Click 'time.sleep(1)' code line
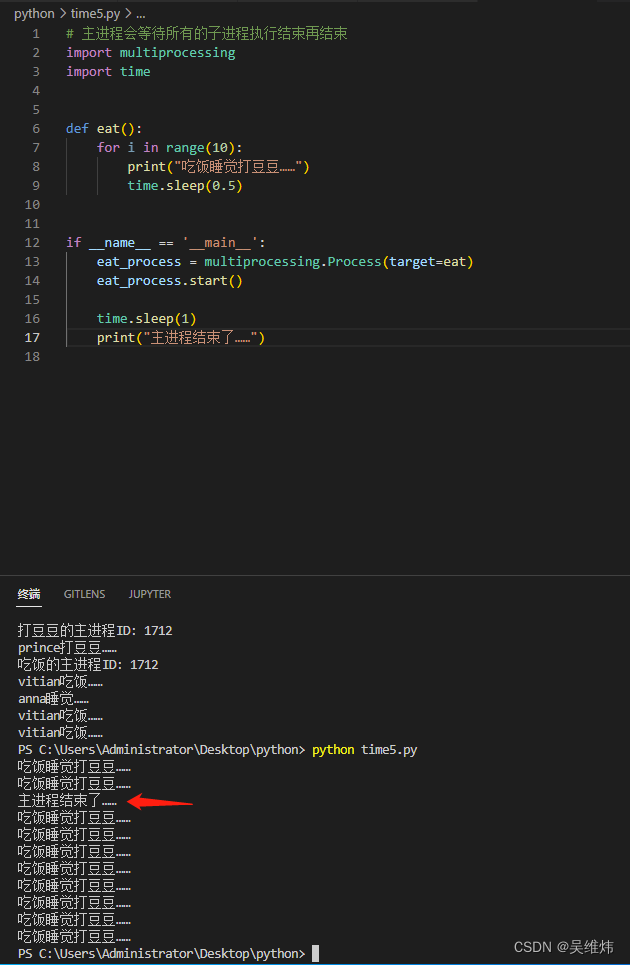 [x=146, y=319]
